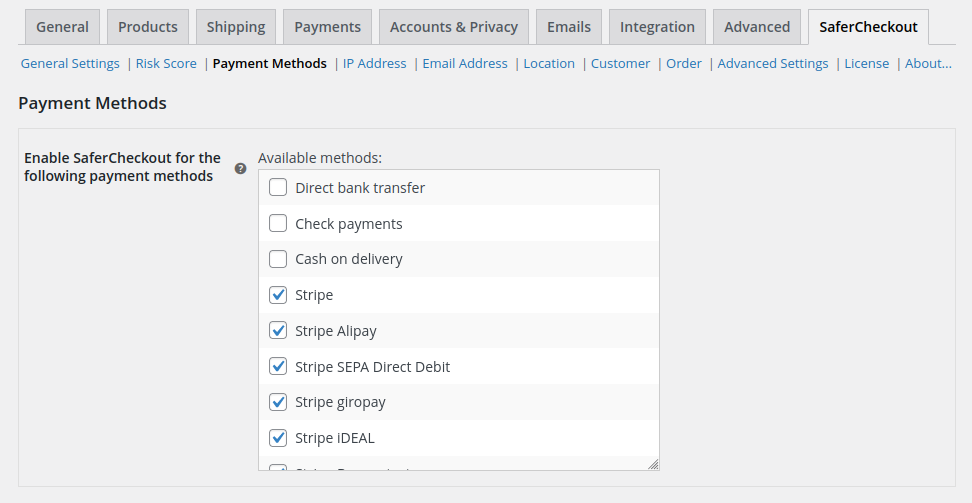This screenshot has width=972, height=503.
Task: Go to Risk Score section
Action: pos(166,63)
